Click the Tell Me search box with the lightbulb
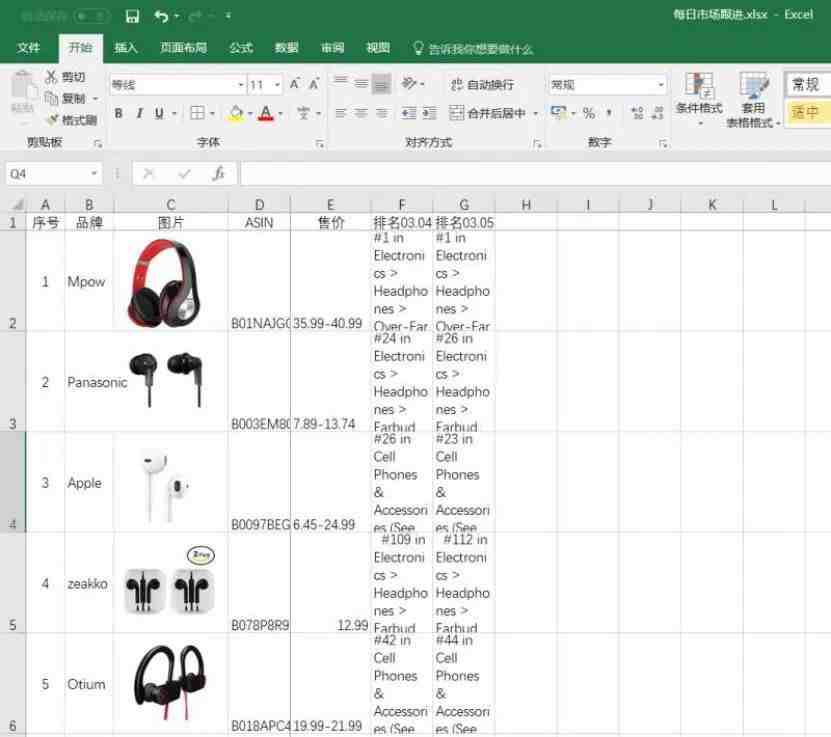Viewport: 831px width, 737px height. click(x=473, y=49)
